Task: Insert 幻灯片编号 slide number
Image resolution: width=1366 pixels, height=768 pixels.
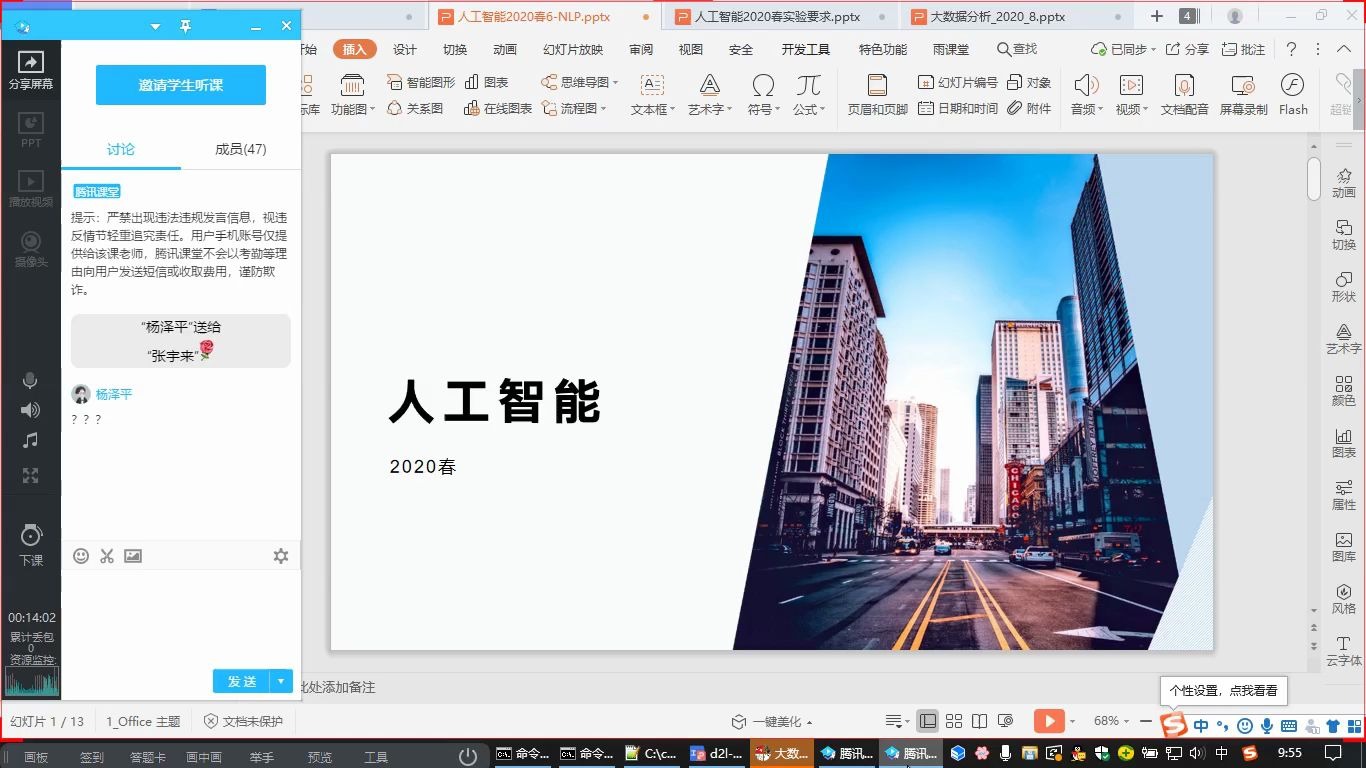Action: (958, 82)
